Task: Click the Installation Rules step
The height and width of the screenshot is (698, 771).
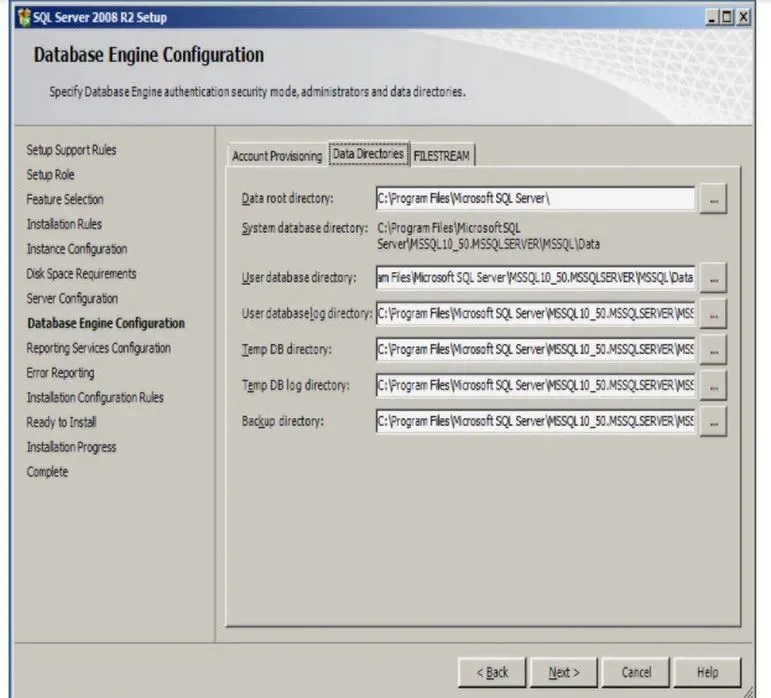Action: pos(64,224)
